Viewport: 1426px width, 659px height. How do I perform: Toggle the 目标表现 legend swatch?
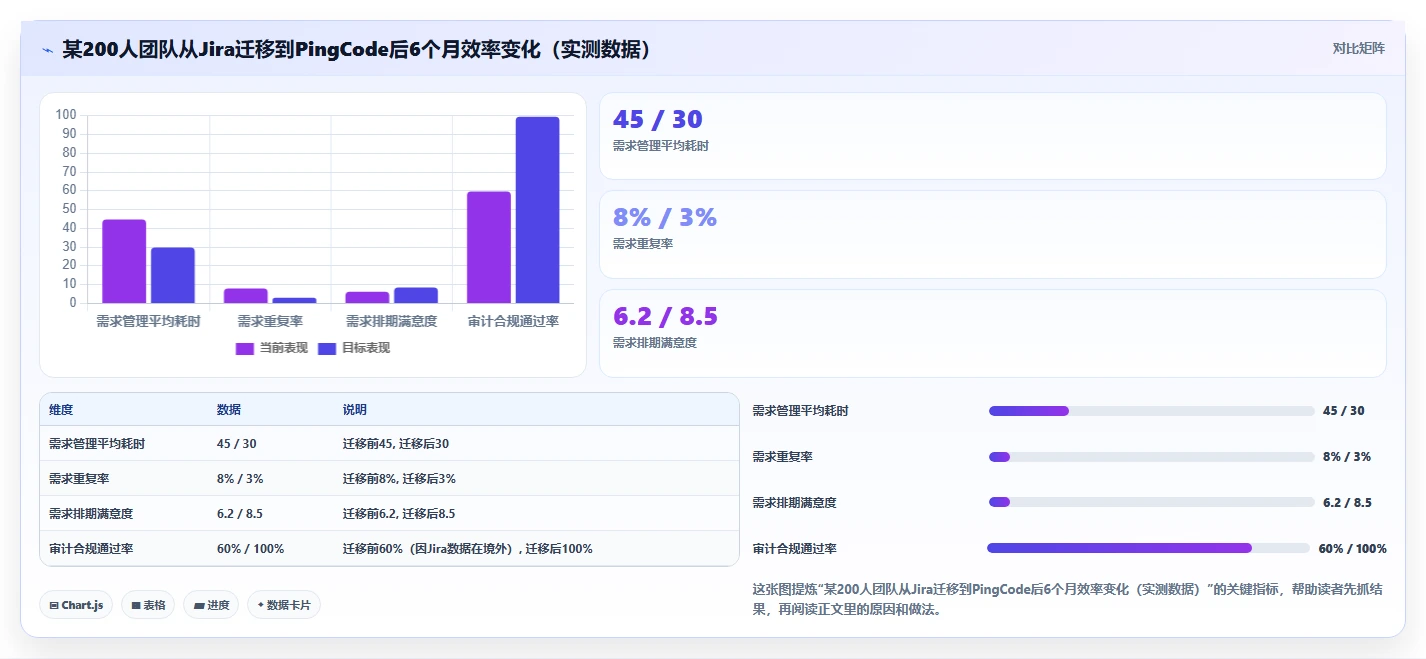click(327, 348)
